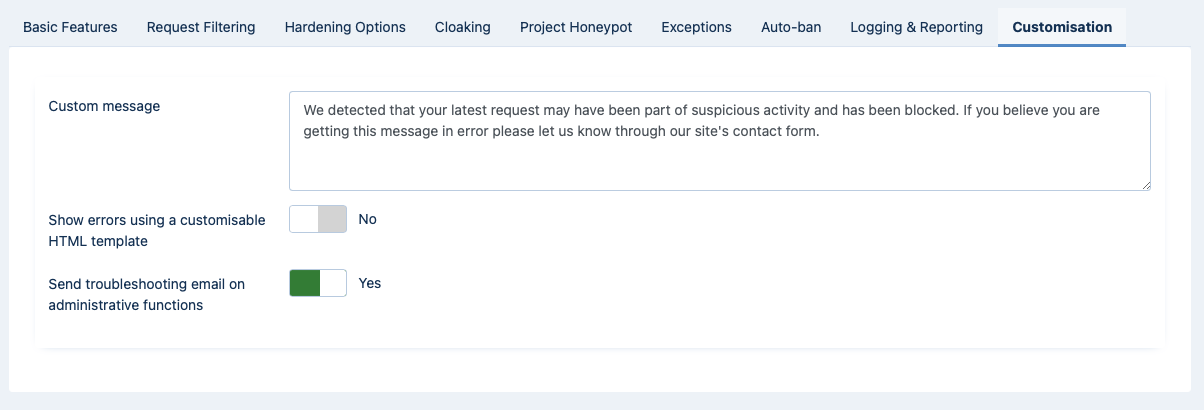
Task: Go to the Hardening Options tab
Action: pyautogui.click(x=345, y=27)
